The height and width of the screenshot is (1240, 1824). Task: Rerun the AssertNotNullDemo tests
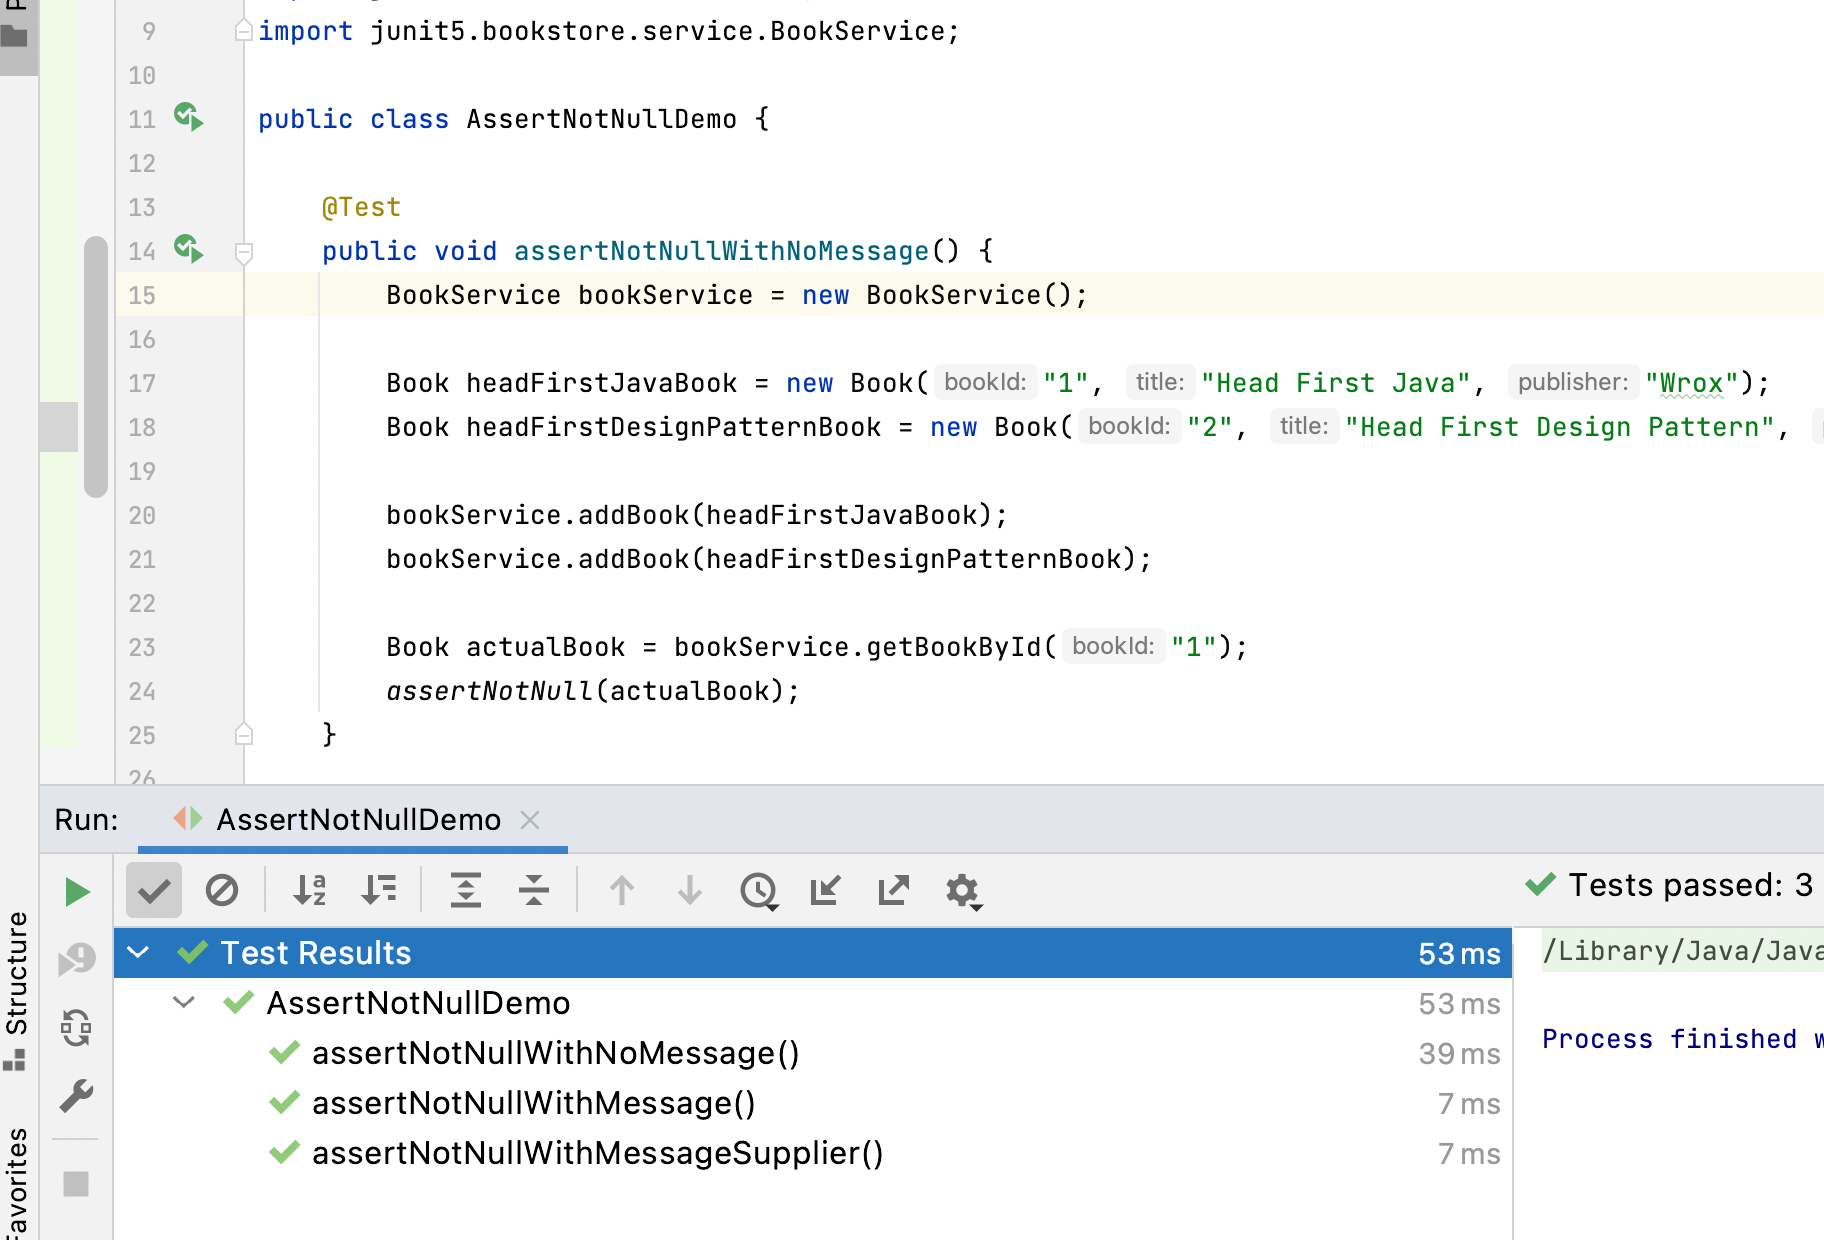[75, 891]
